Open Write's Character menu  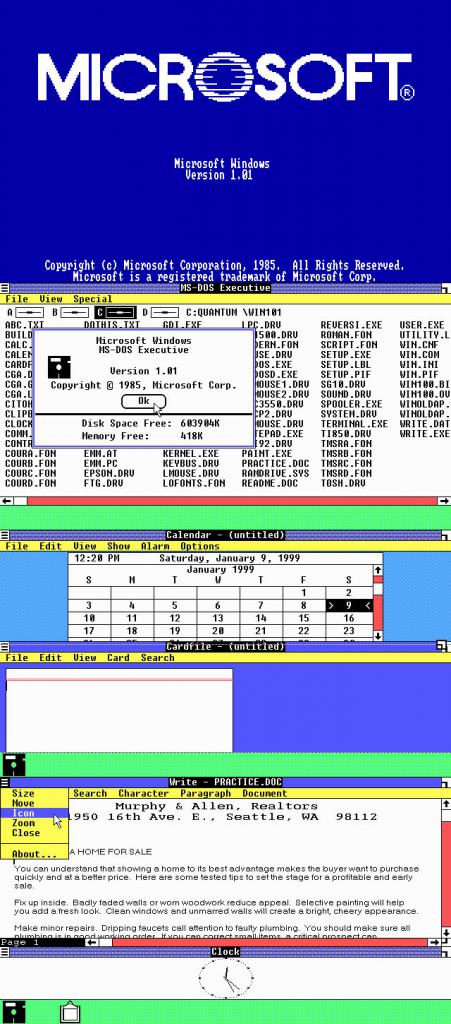tap(143, 793)
